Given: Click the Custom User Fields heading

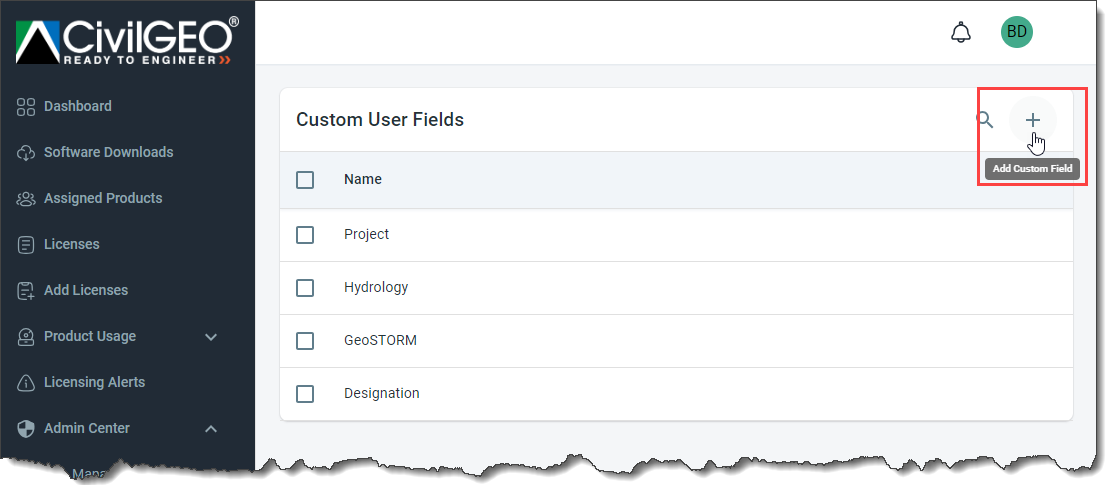Looking at the screenshot, I should 380,120.
